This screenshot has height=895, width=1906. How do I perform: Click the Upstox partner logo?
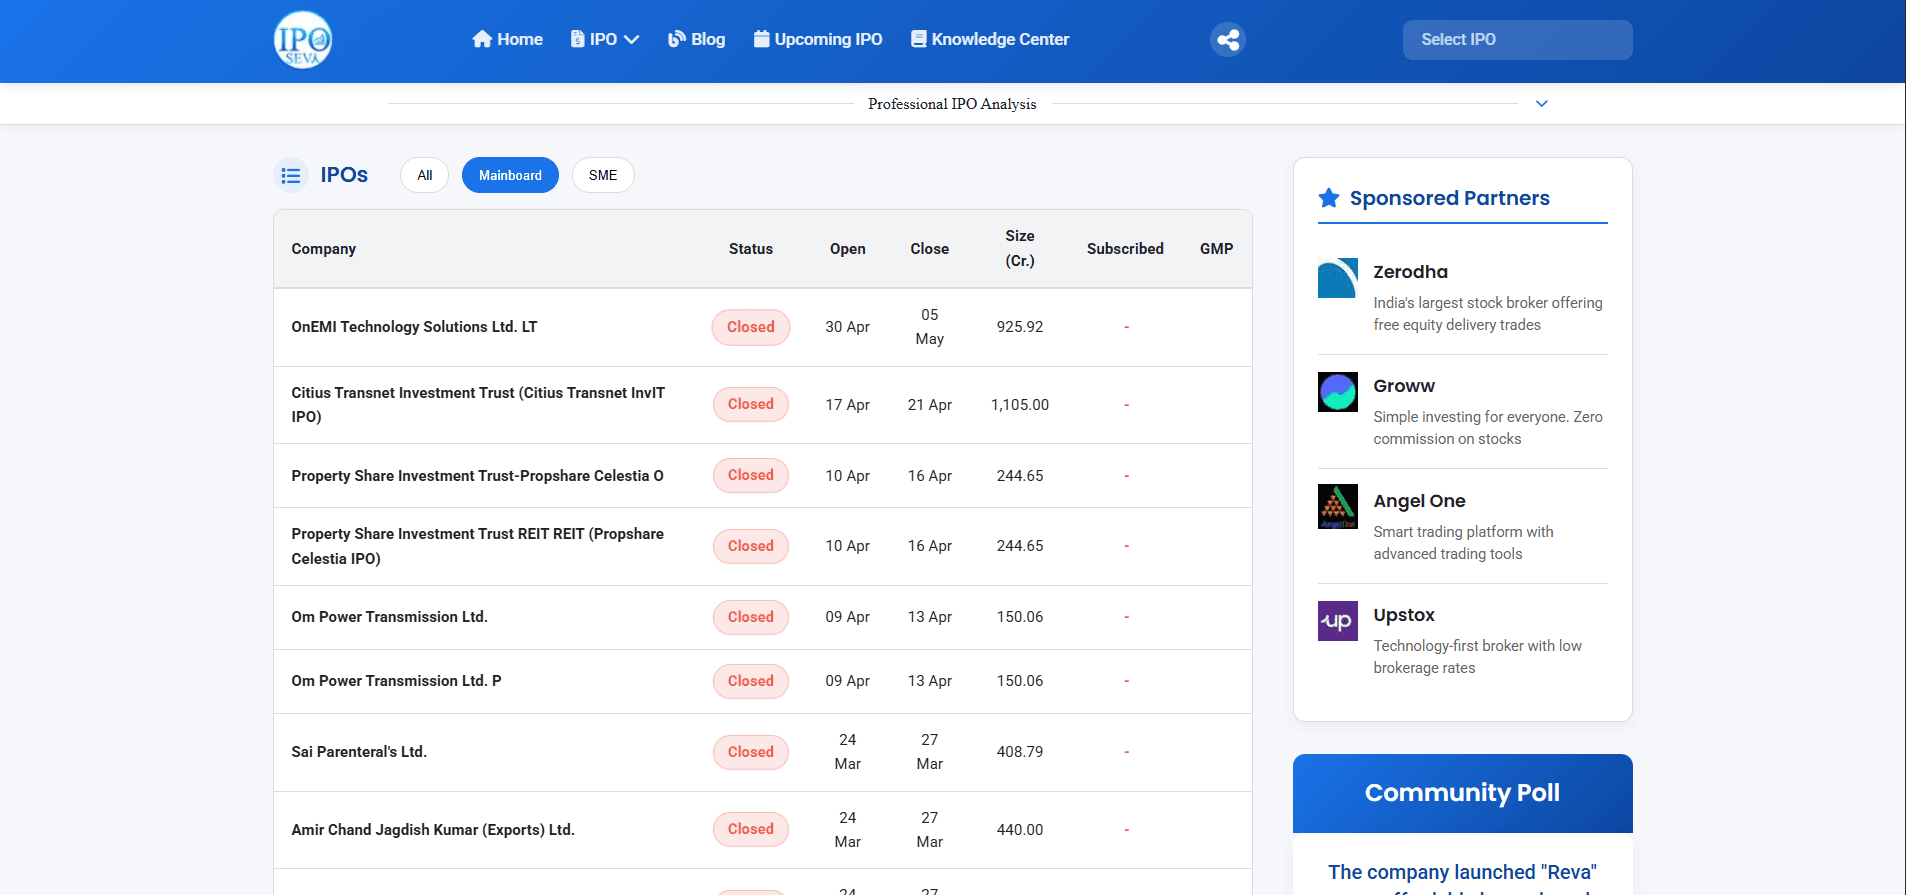1338,621
